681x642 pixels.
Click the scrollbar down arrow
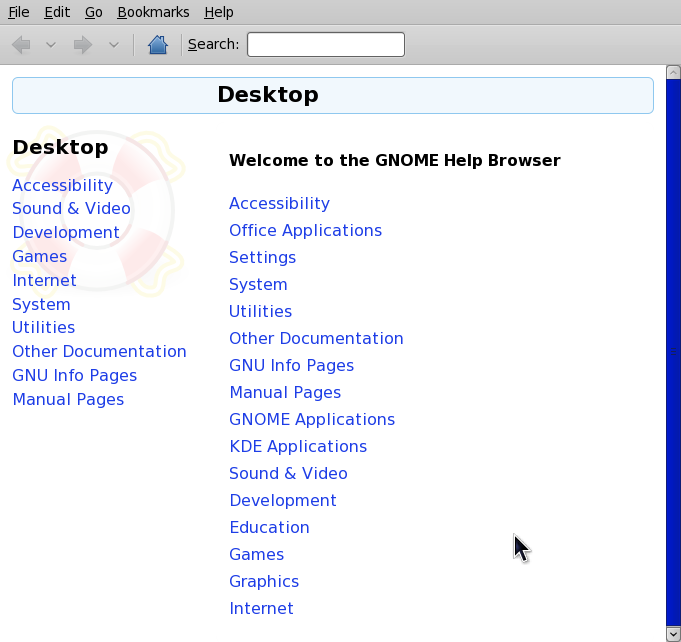[x=673, y=633]
